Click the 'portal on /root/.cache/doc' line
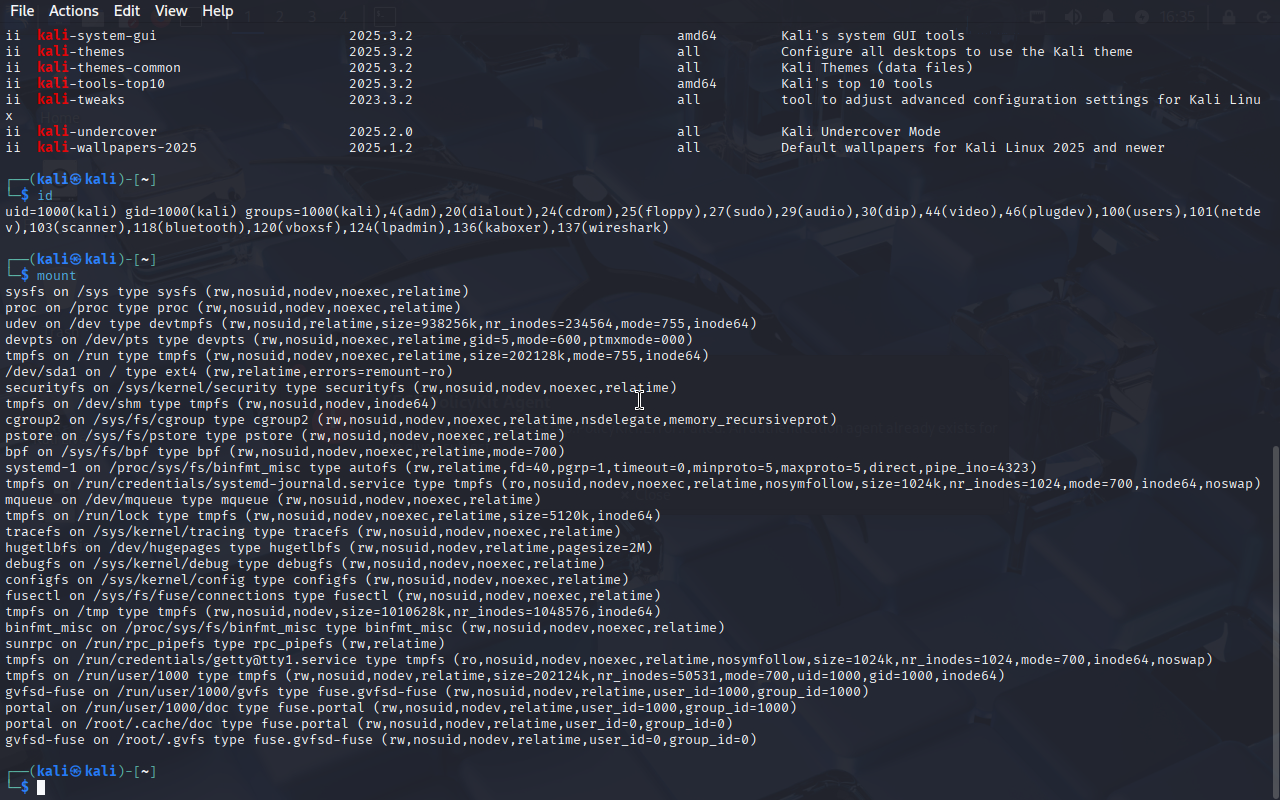The image size is (1280, 800). [369, 724]
